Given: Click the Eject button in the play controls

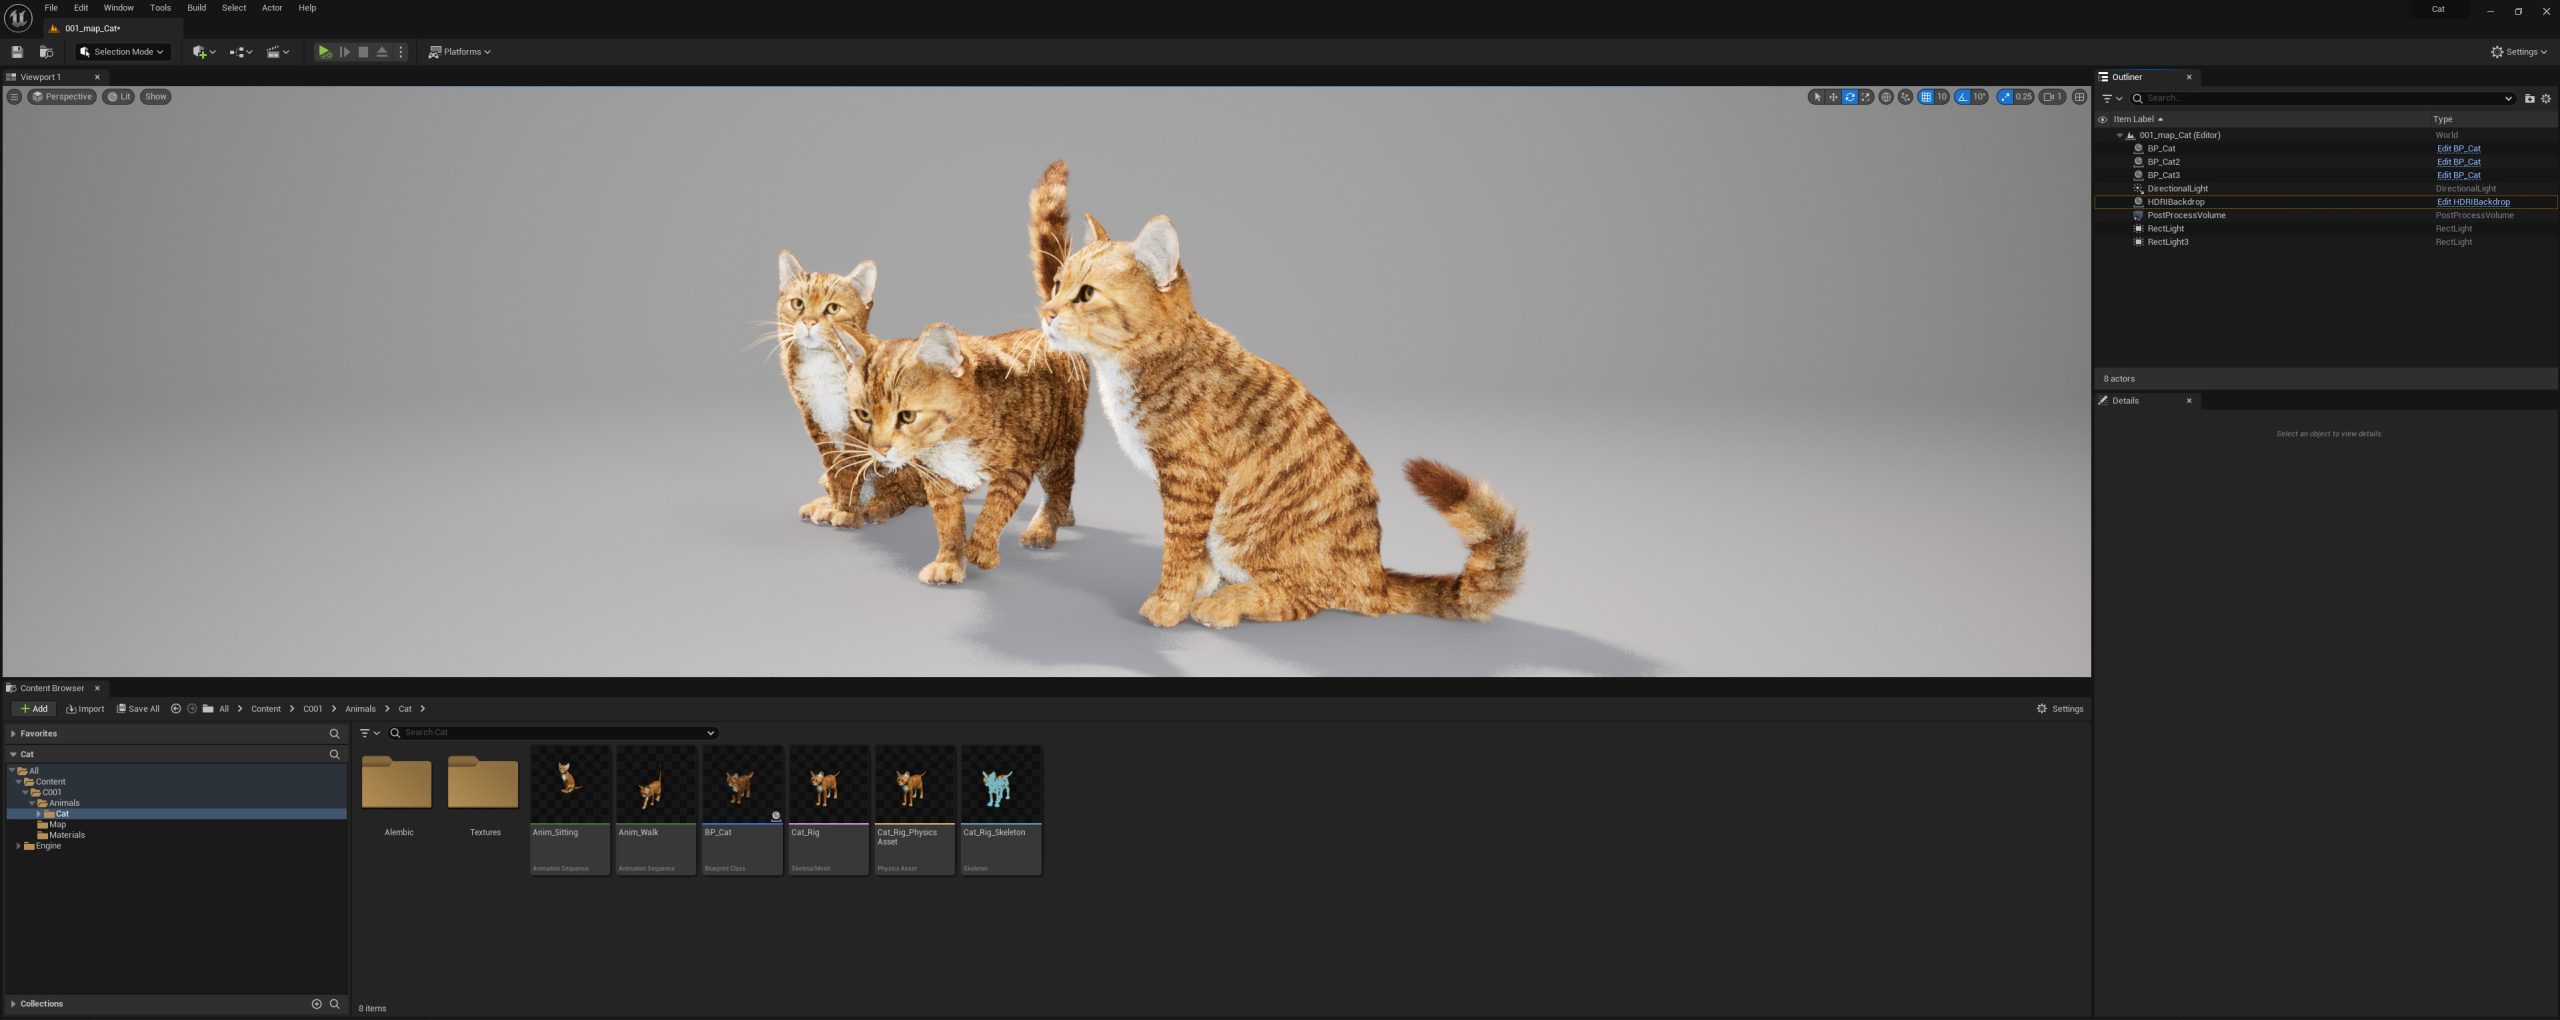Looking at the screenshot, I should [382, 52].
